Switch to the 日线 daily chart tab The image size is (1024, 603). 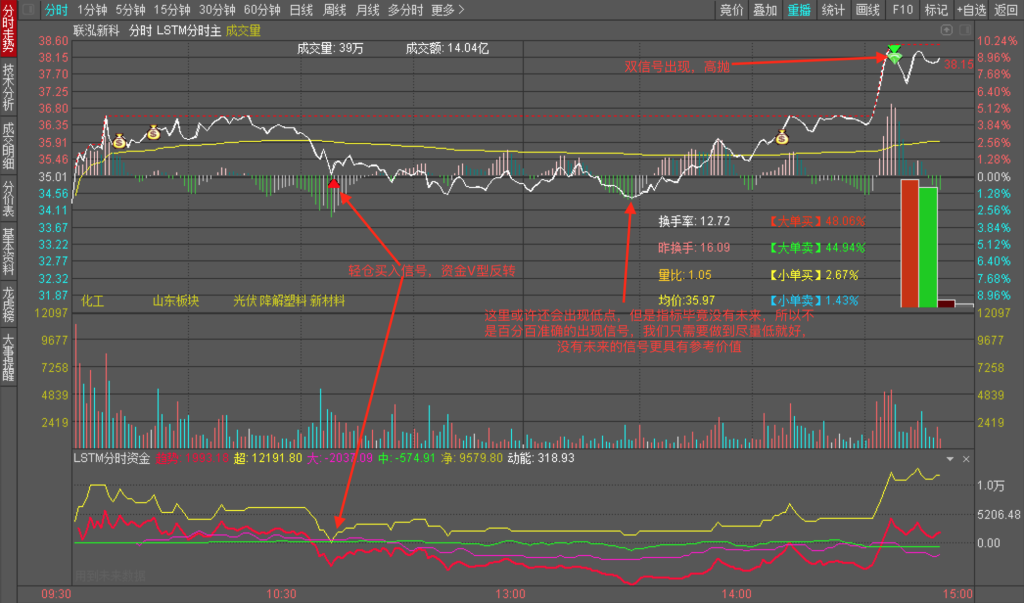click(x=300, y=10)
